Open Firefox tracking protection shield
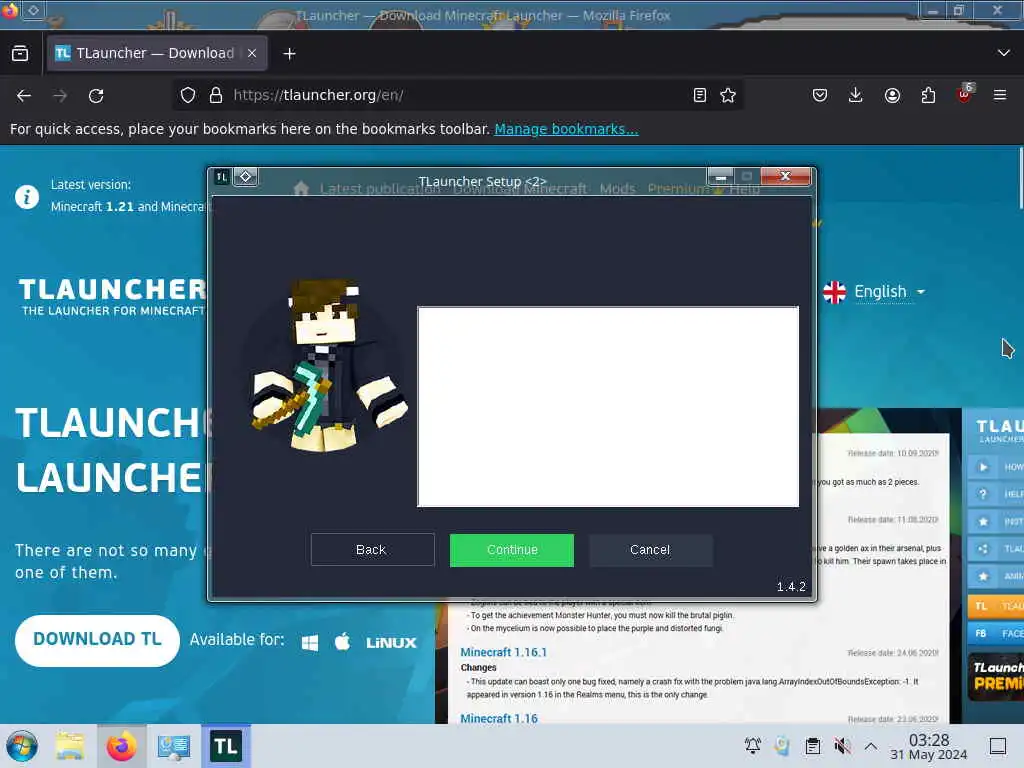This screenshot has width=1024, height=768. [188, 95]
